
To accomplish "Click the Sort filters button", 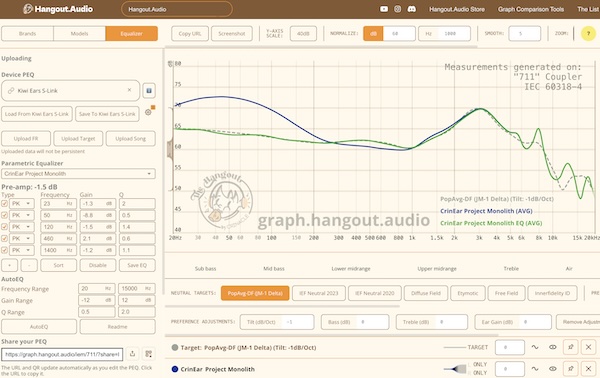I will pos(59,265).
